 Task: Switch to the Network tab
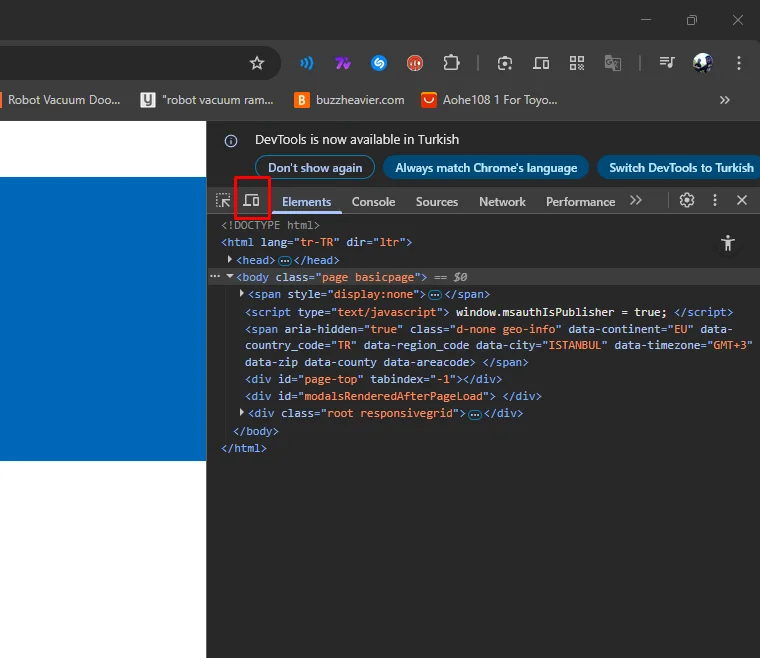tap(502, 201)
